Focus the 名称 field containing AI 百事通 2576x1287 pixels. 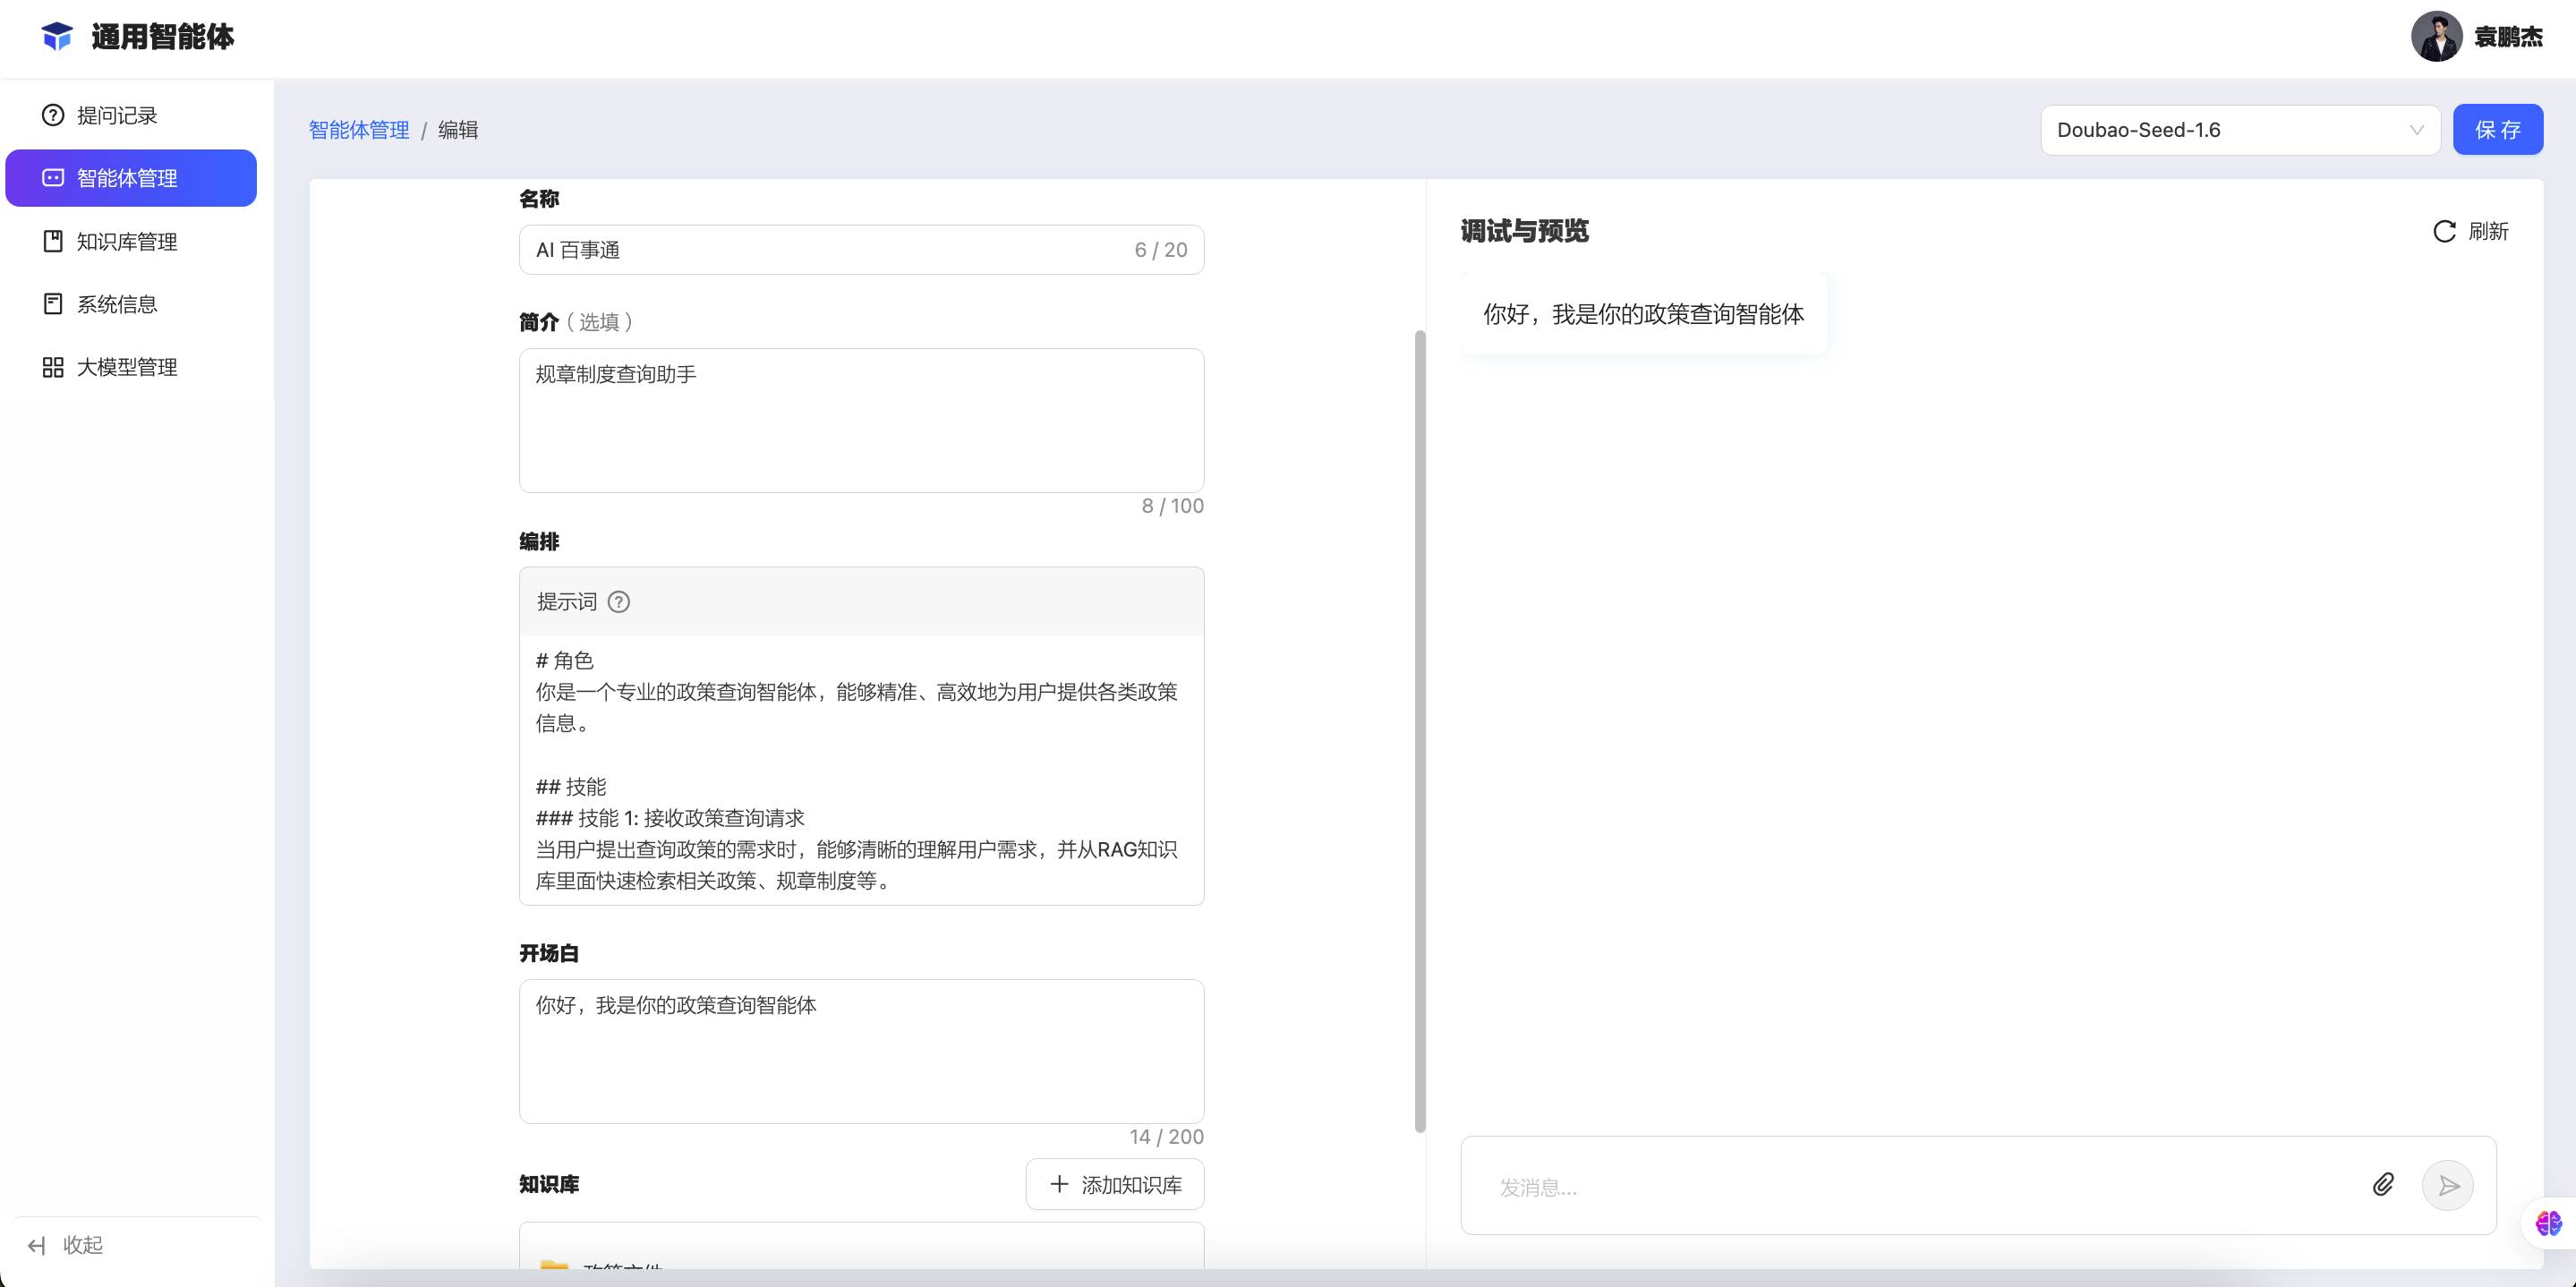coord(830,250)
